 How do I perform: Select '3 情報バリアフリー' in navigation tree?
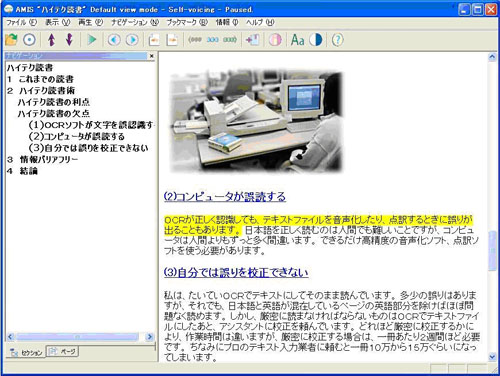(x=42, y=159)
